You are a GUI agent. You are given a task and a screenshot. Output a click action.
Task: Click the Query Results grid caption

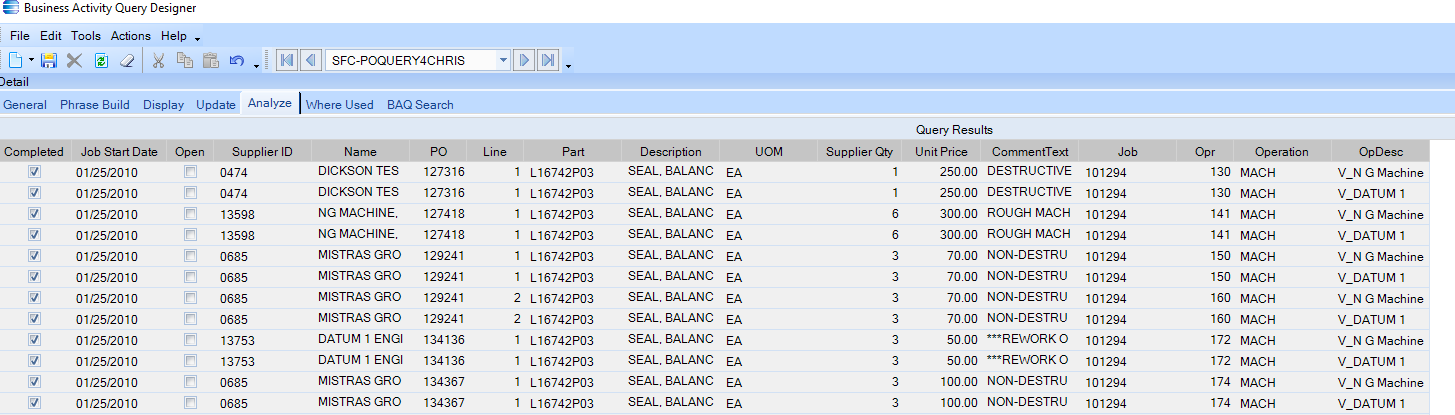click(954, 130)
